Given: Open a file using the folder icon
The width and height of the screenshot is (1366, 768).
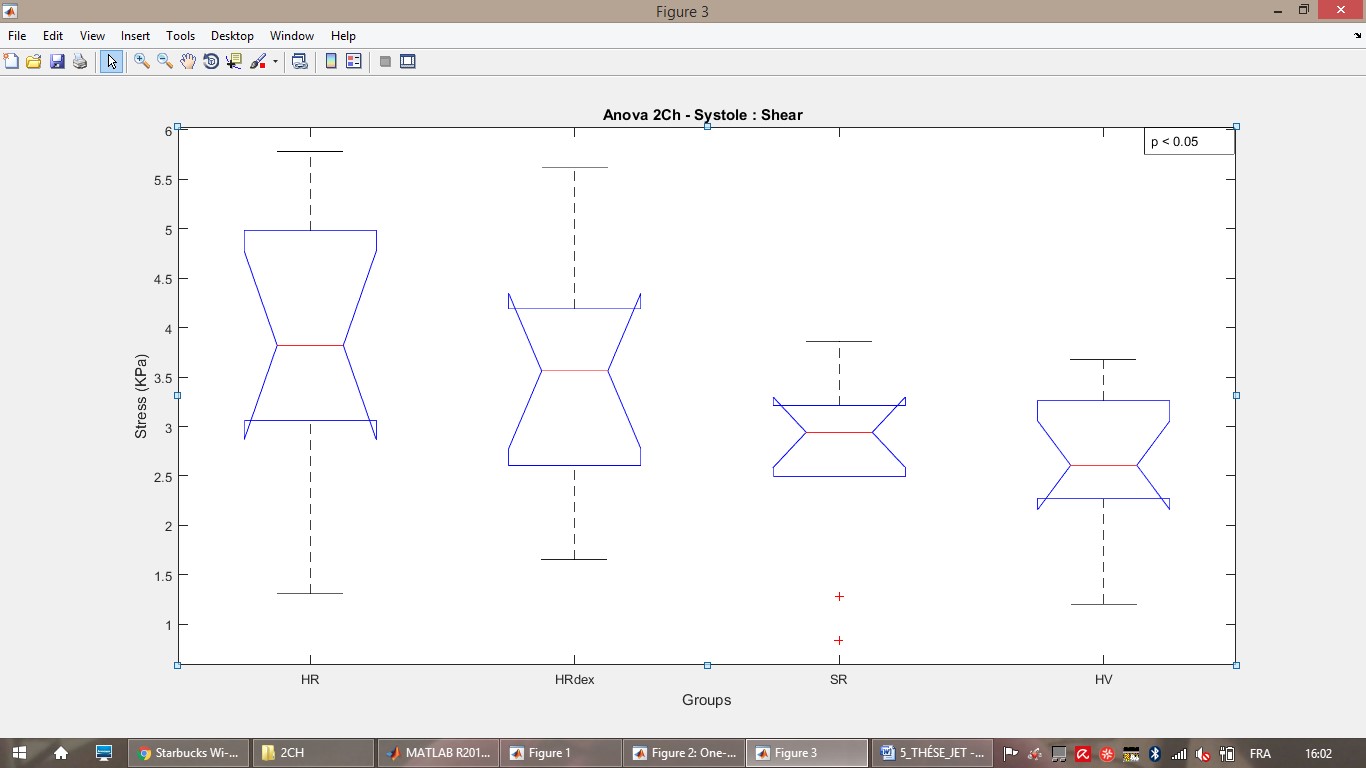Looking at the screenshot, I should 34,62.
